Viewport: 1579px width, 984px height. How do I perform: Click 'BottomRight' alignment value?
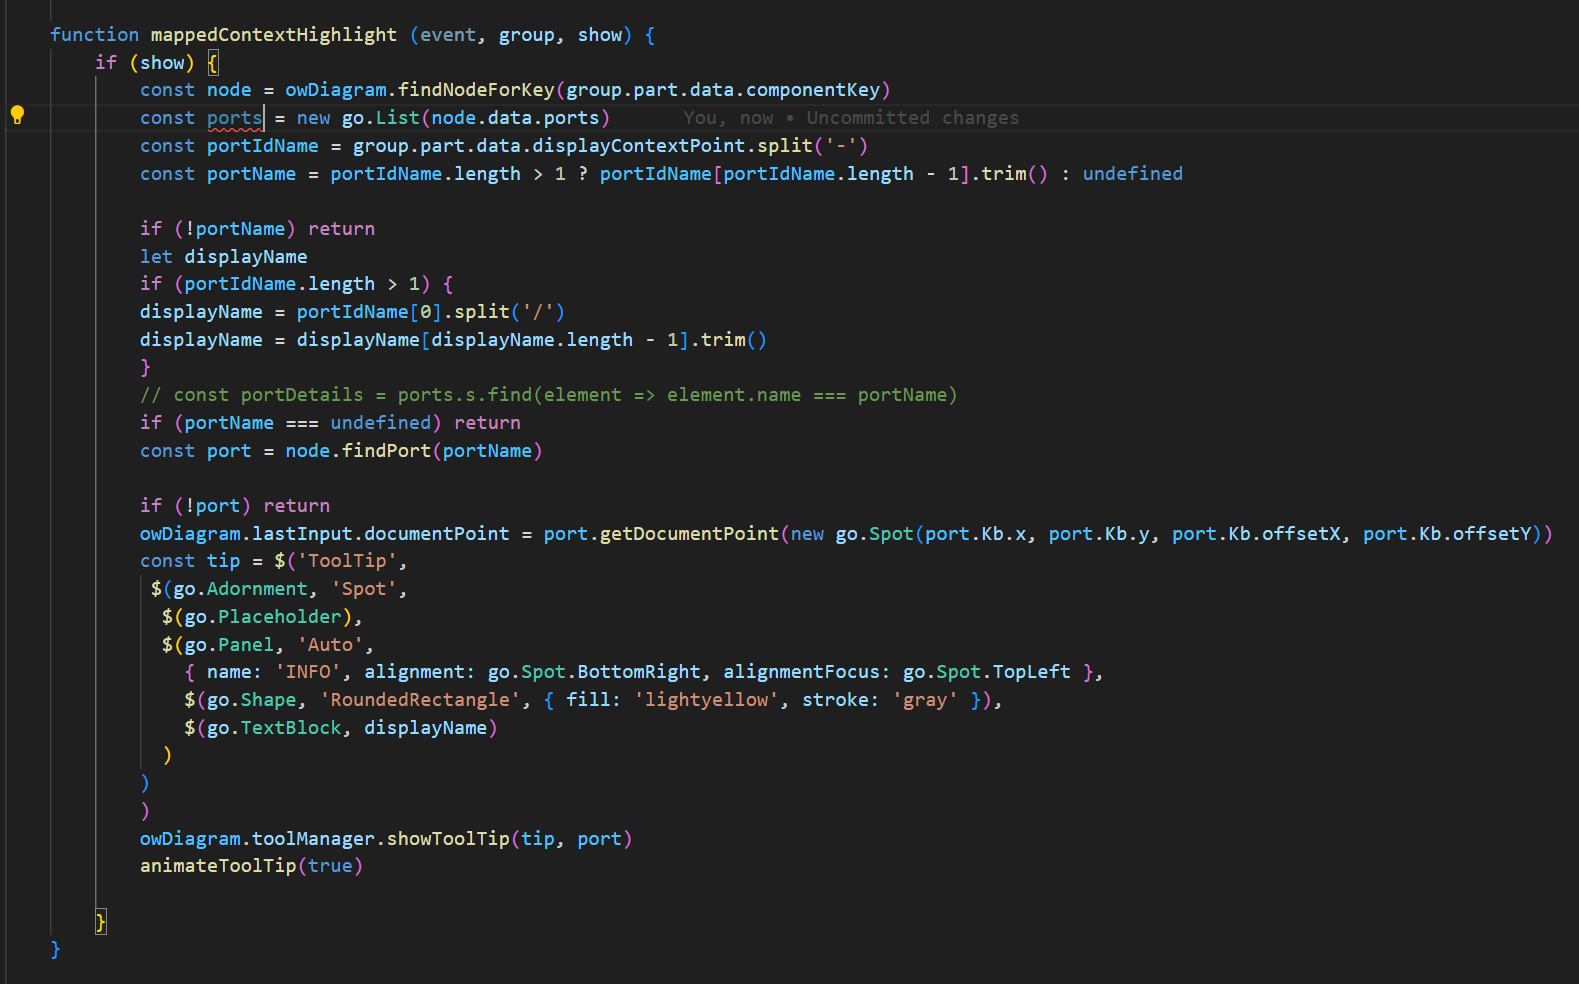tap(639, 672)
